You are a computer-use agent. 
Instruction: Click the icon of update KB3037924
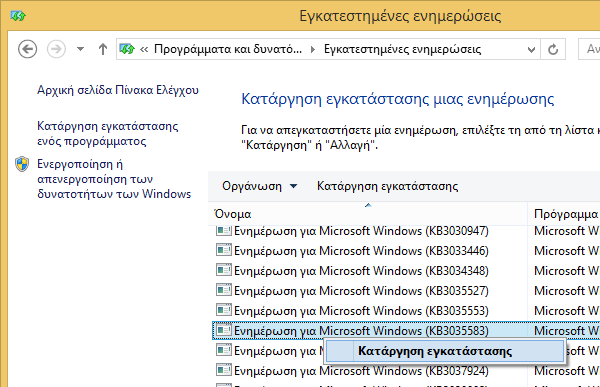point(224,370)
